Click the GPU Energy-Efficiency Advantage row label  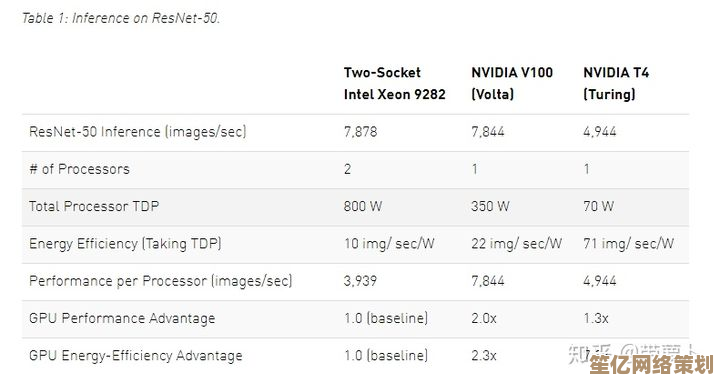(x=136, y=356)
